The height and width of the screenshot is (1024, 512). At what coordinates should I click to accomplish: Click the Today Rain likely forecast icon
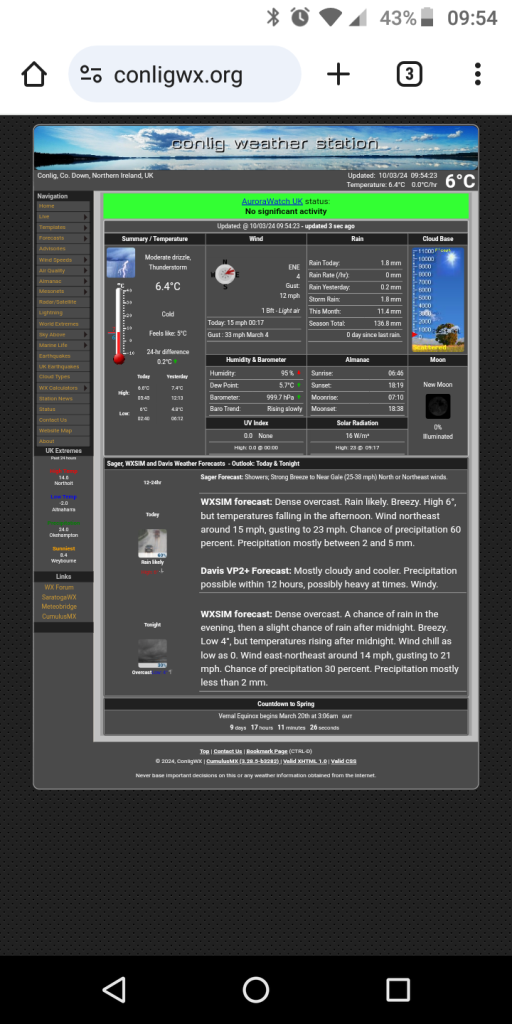tap(152, 543)
